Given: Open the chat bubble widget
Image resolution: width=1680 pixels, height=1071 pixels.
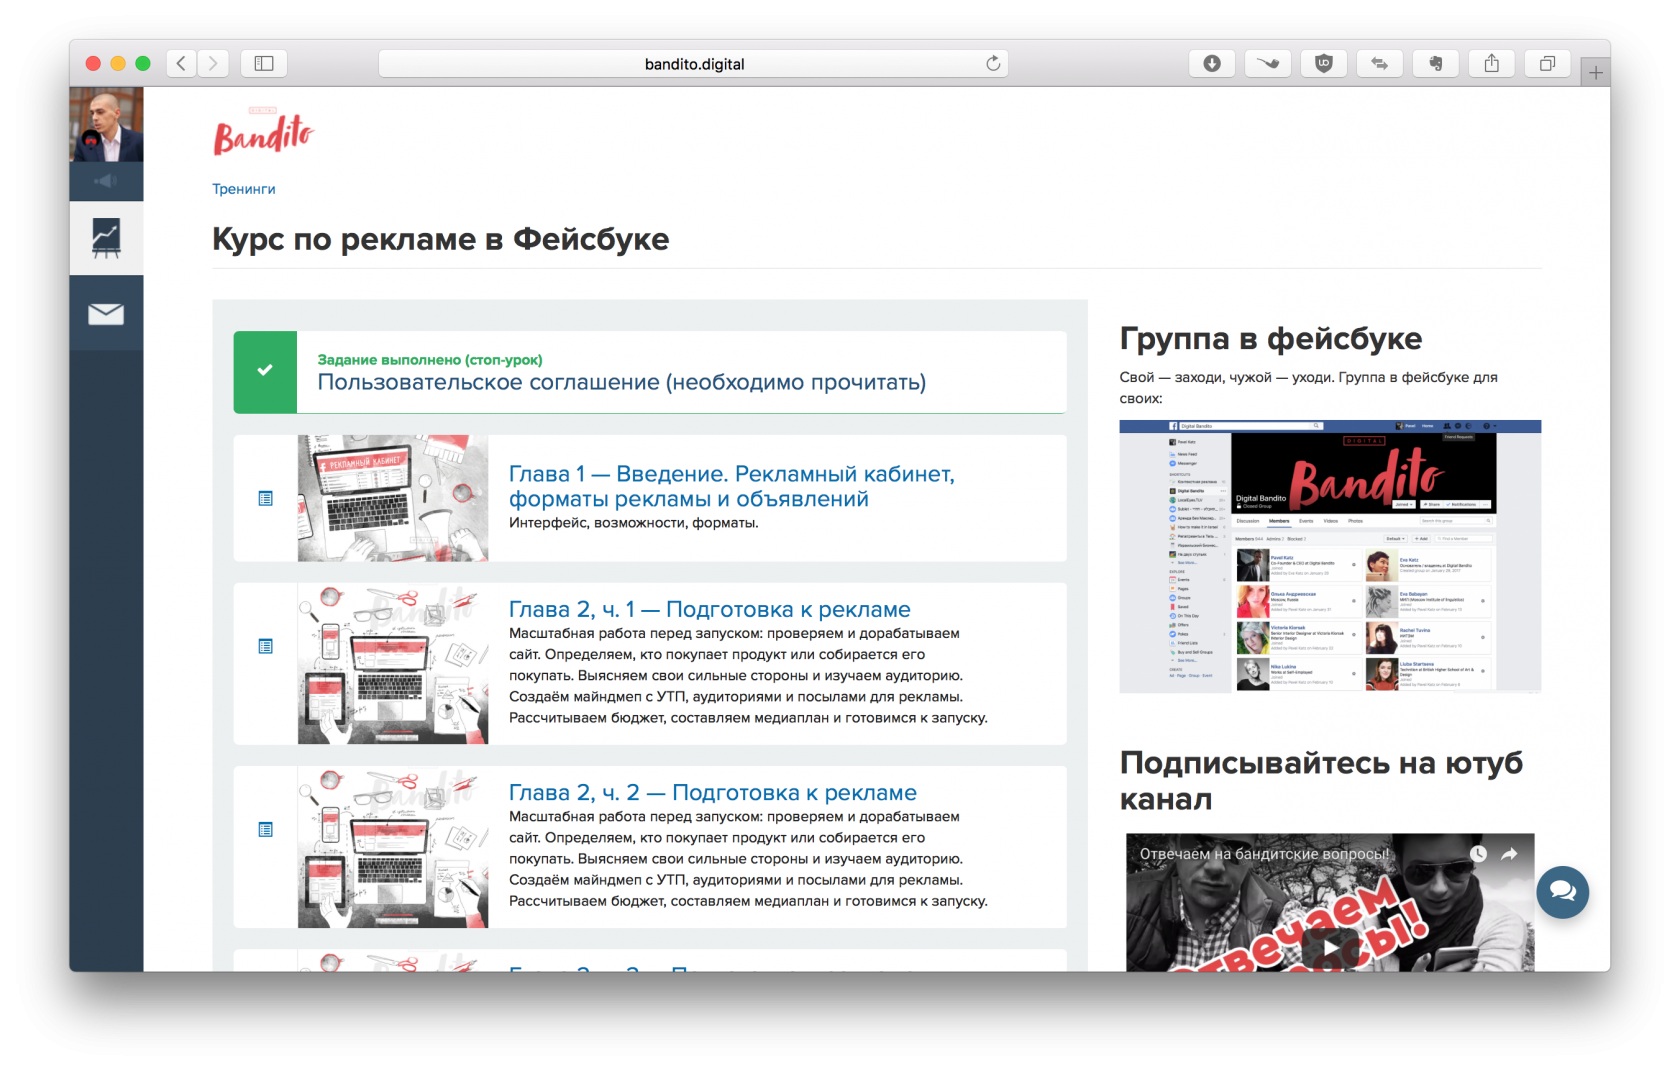Looking at the screenshot, I should (1563, 892).
